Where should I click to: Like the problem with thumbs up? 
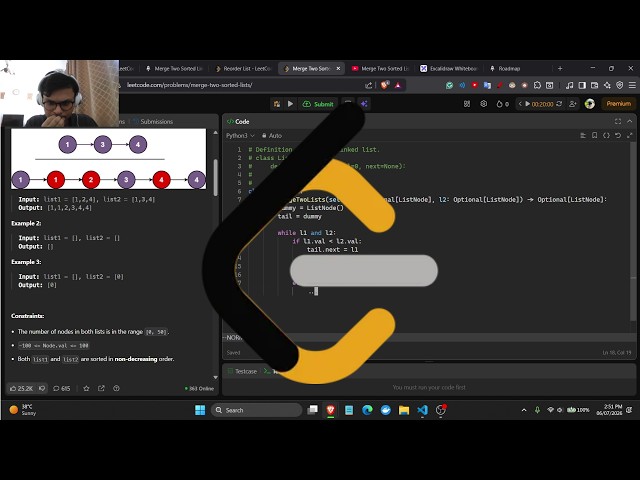click(21, 389)
